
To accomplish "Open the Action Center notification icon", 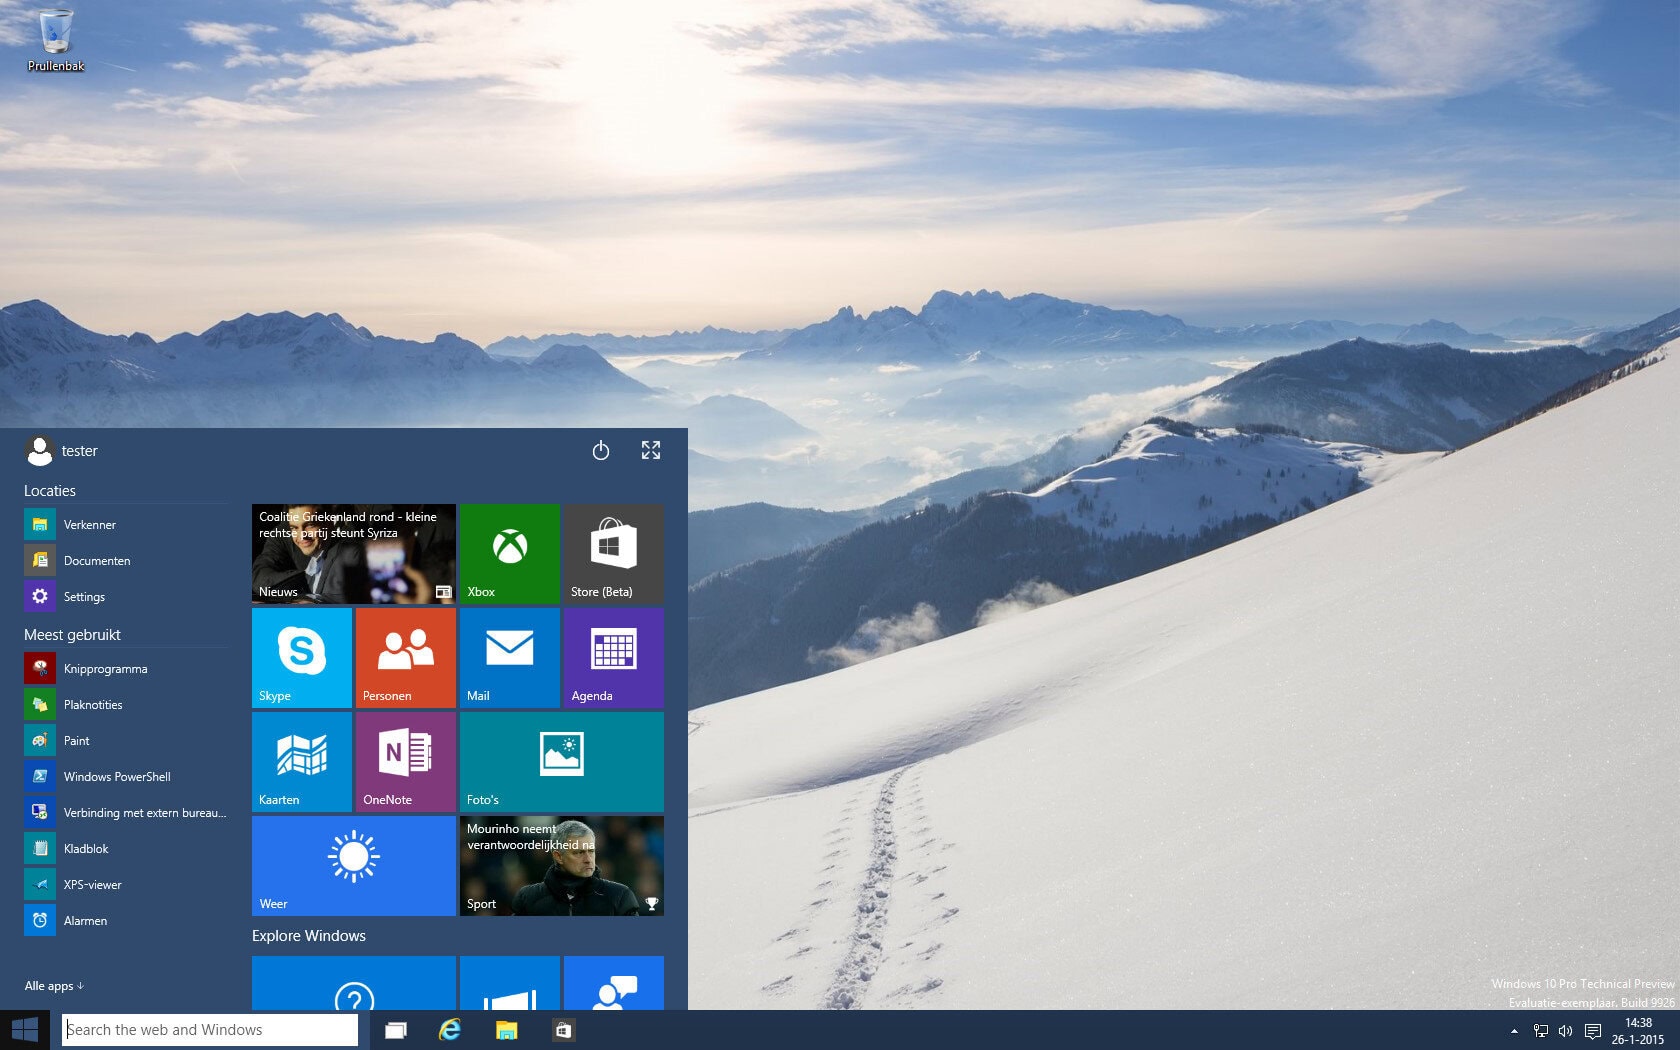I will [x=1593, y=1030].
